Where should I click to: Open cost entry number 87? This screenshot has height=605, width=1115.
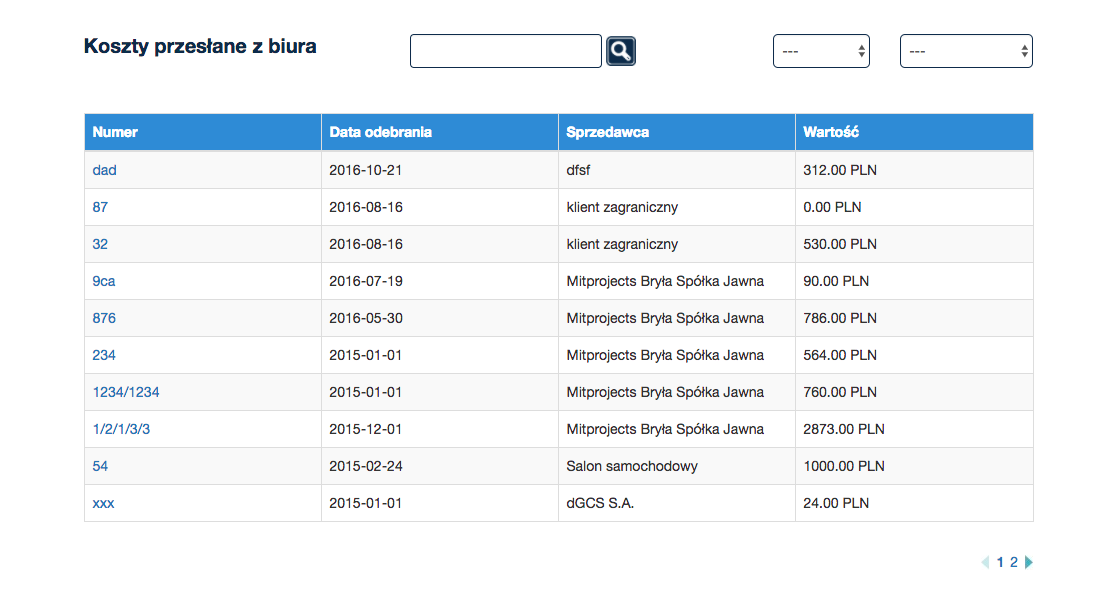tap(100, 207)
